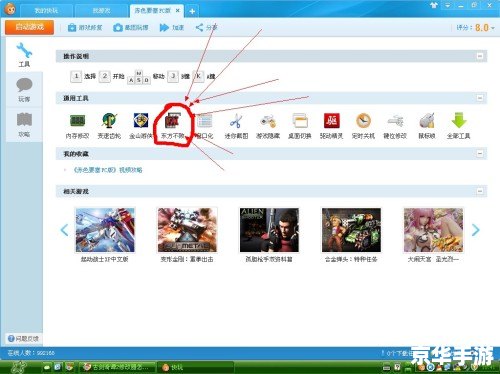Viewport: 500px width, 374px height.
Task: Open 游戏修复 game repair in the toolbar
Action: pyautogui.click(x=85, y=28)
